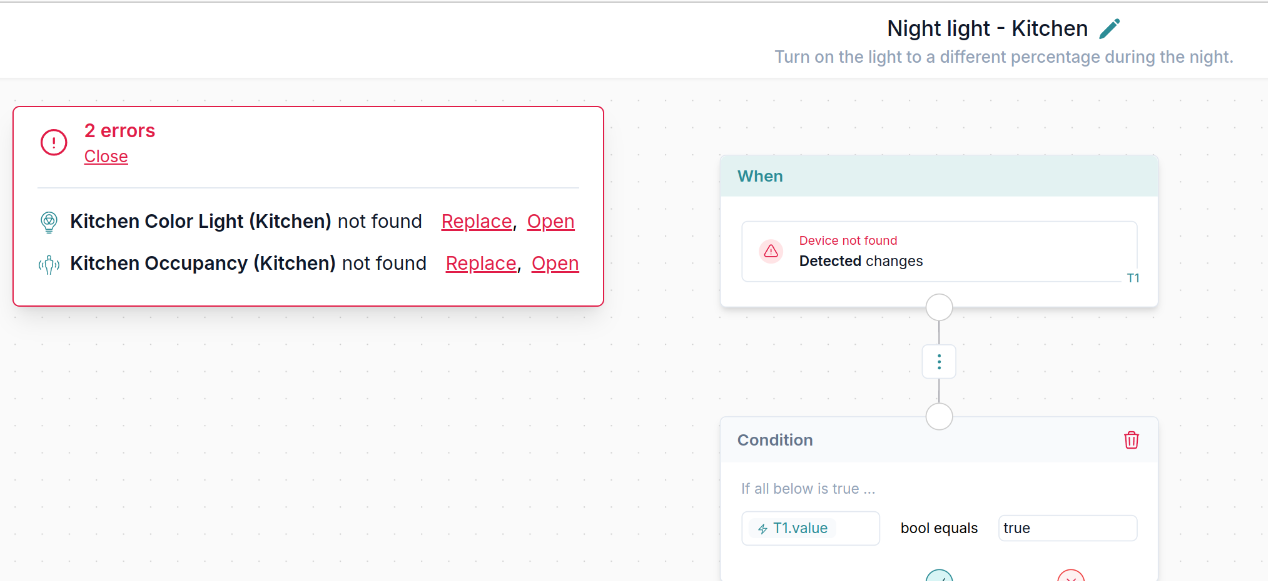Click the true value input field
The width and height of the screenshot is (1268, 581).
coord(1067,528)
